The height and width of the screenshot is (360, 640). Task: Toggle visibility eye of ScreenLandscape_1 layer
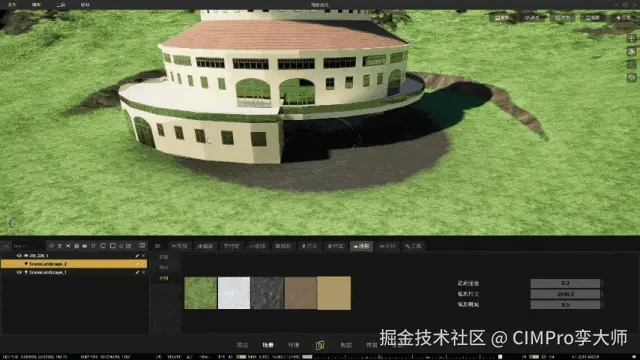[19, 272]
